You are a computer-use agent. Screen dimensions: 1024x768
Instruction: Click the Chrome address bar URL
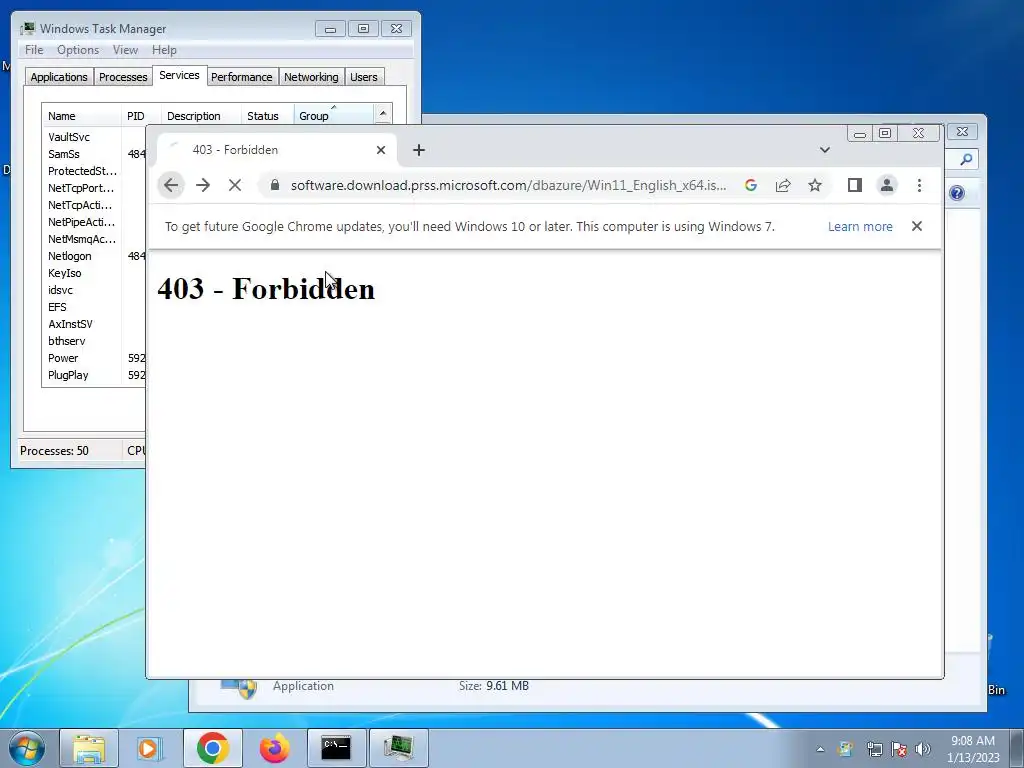[x=508, y=185]
